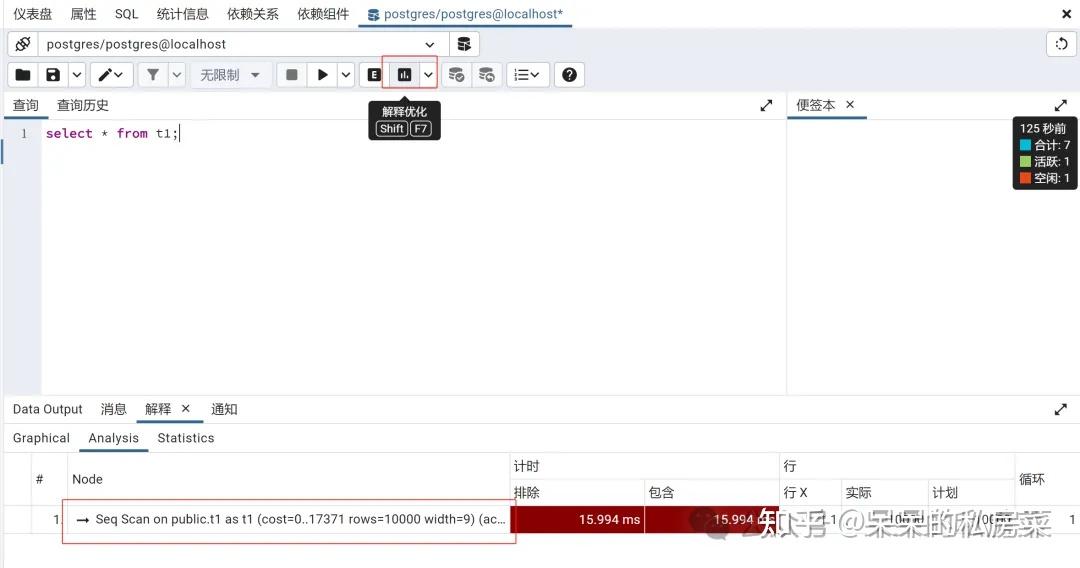Open the SQL tab
The width and height of the screenshot is (1080, 568).
tap(126, 14)
